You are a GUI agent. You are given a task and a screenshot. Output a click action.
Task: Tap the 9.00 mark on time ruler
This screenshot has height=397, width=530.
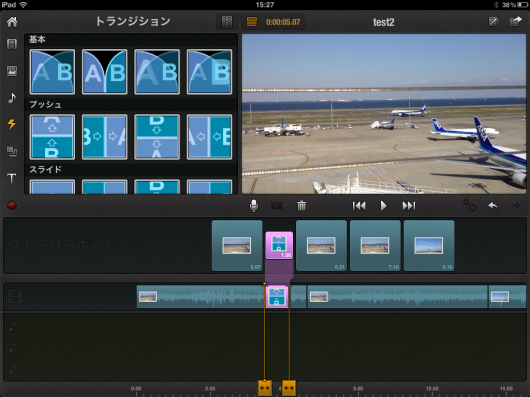pos(358,389)
